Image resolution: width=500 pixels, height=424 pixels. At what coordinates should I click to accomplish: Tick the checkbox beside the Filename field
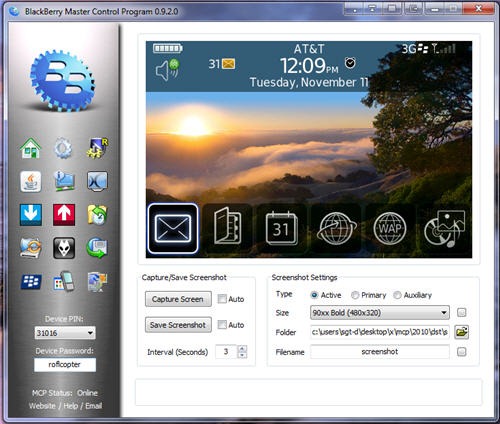(x=462, y=352)
